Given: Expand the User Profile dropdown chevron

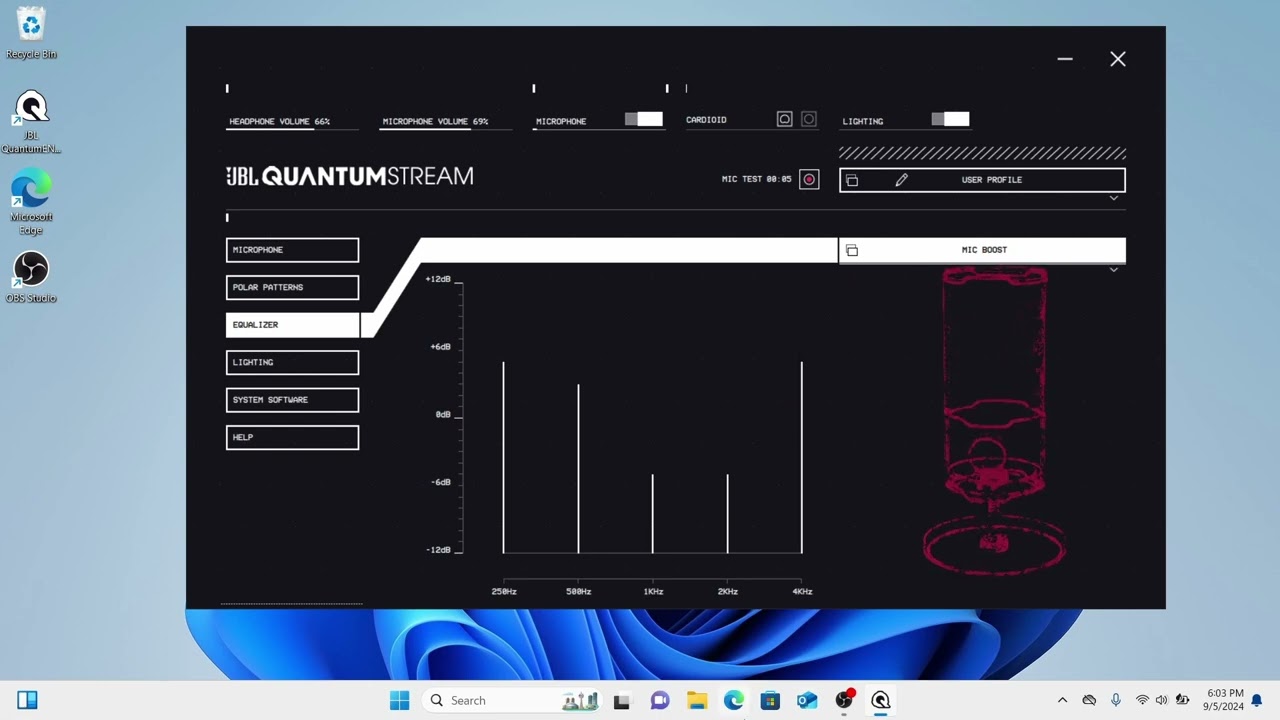Looking at the screenshot, I should click(x=1114, y=198).
